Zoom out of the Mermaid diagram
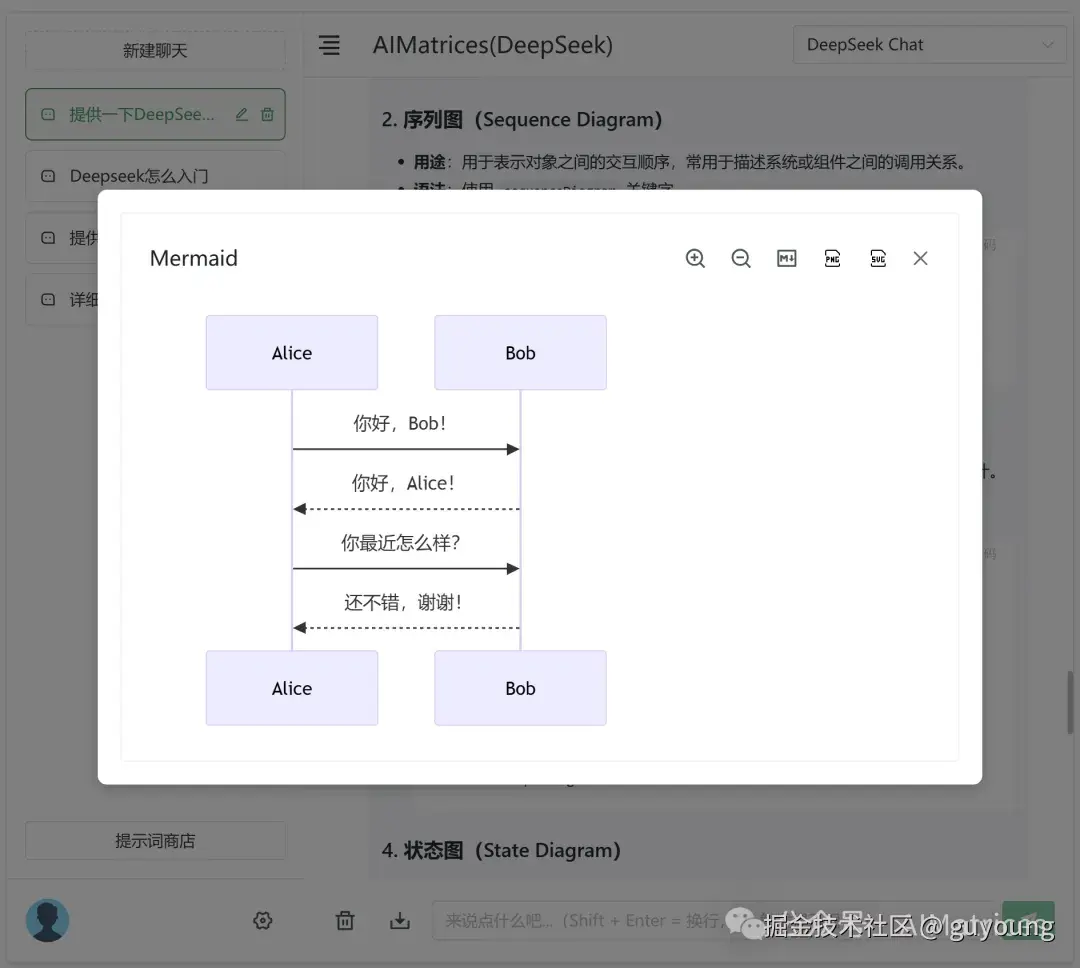Viewport: 1080px width, 968px height. (x=741, y=258)
